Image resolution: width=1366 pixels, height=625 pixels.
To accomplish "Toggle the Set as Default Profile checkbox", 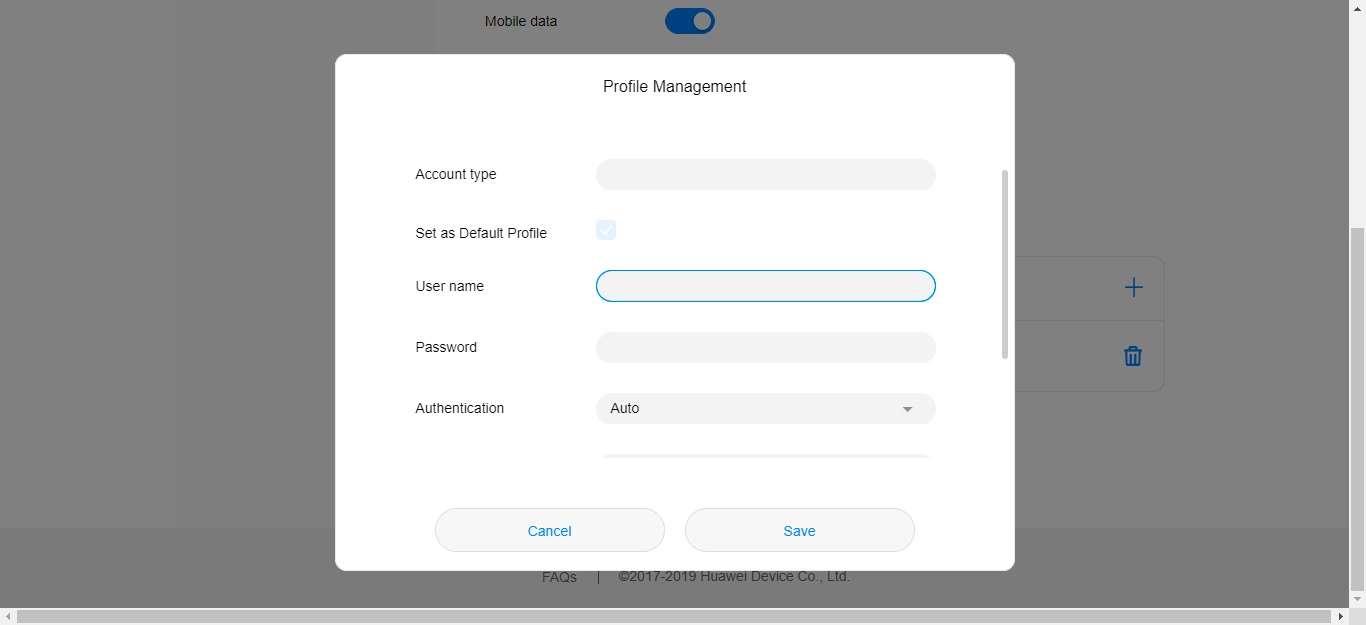I will (x=606, y=231).
